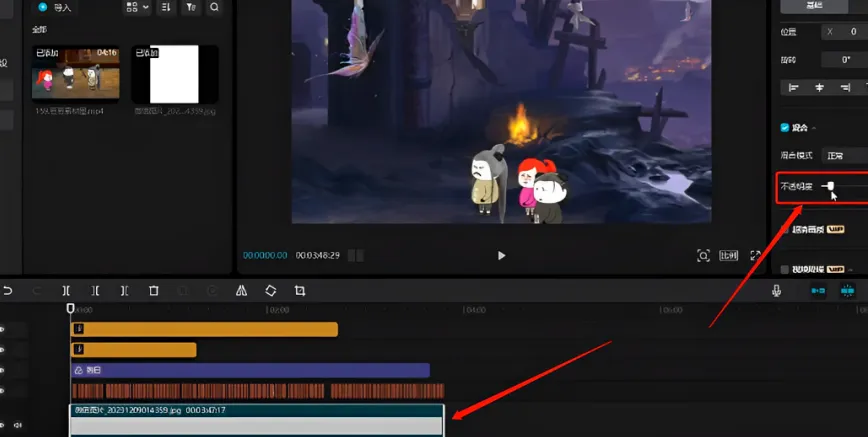Click the 02:00 mark on timeline ruler
Viewport: 868px width, 437px height.
[x=278, y=310]
